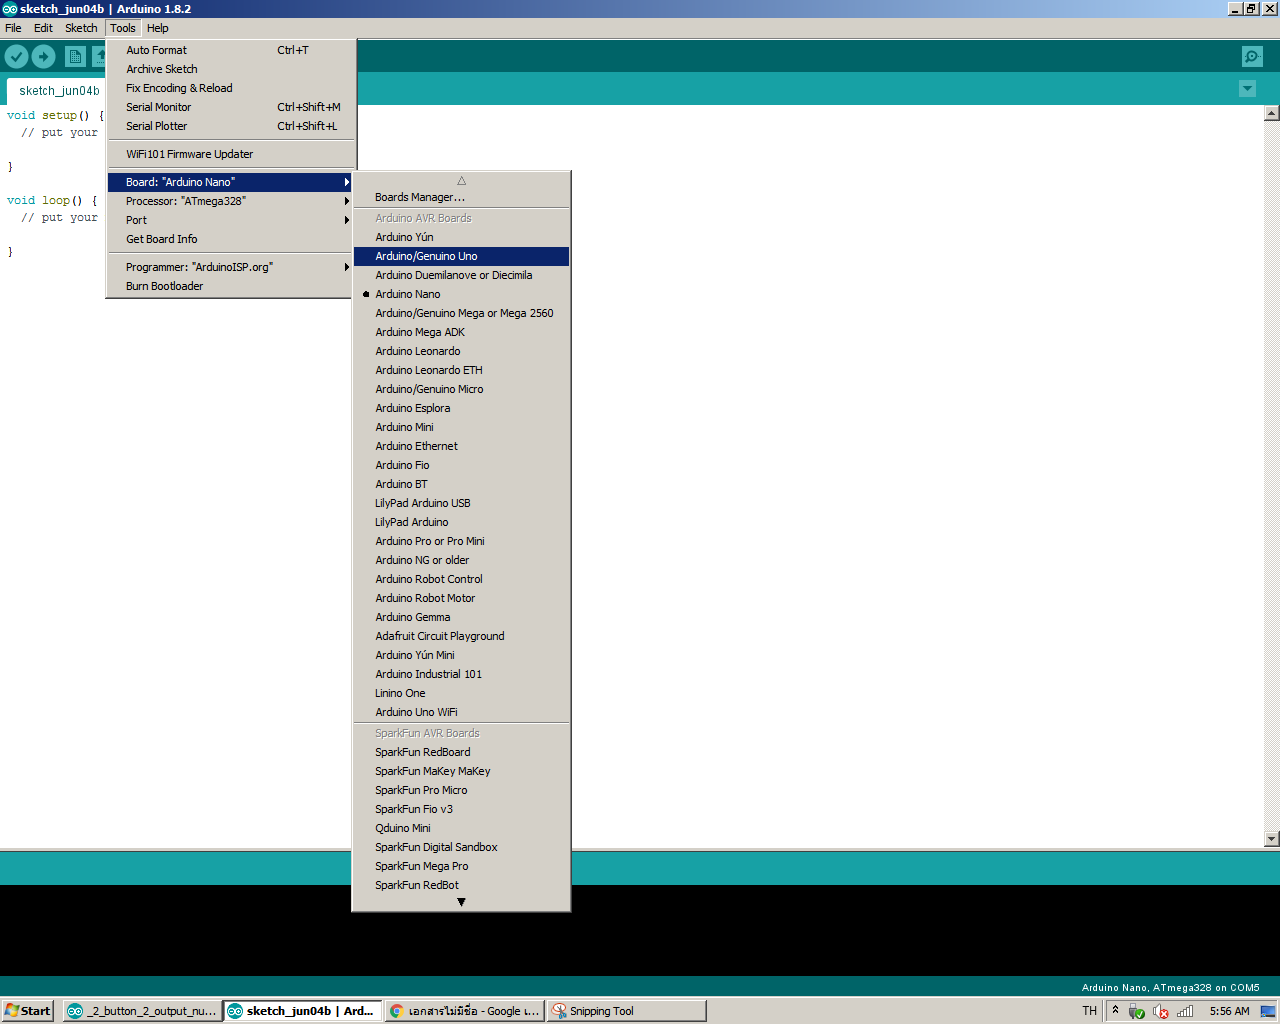Pick Arduino Uno WiFi board
The height and width of the screenshot is (1024, 1280).
[x=461, y=712]
